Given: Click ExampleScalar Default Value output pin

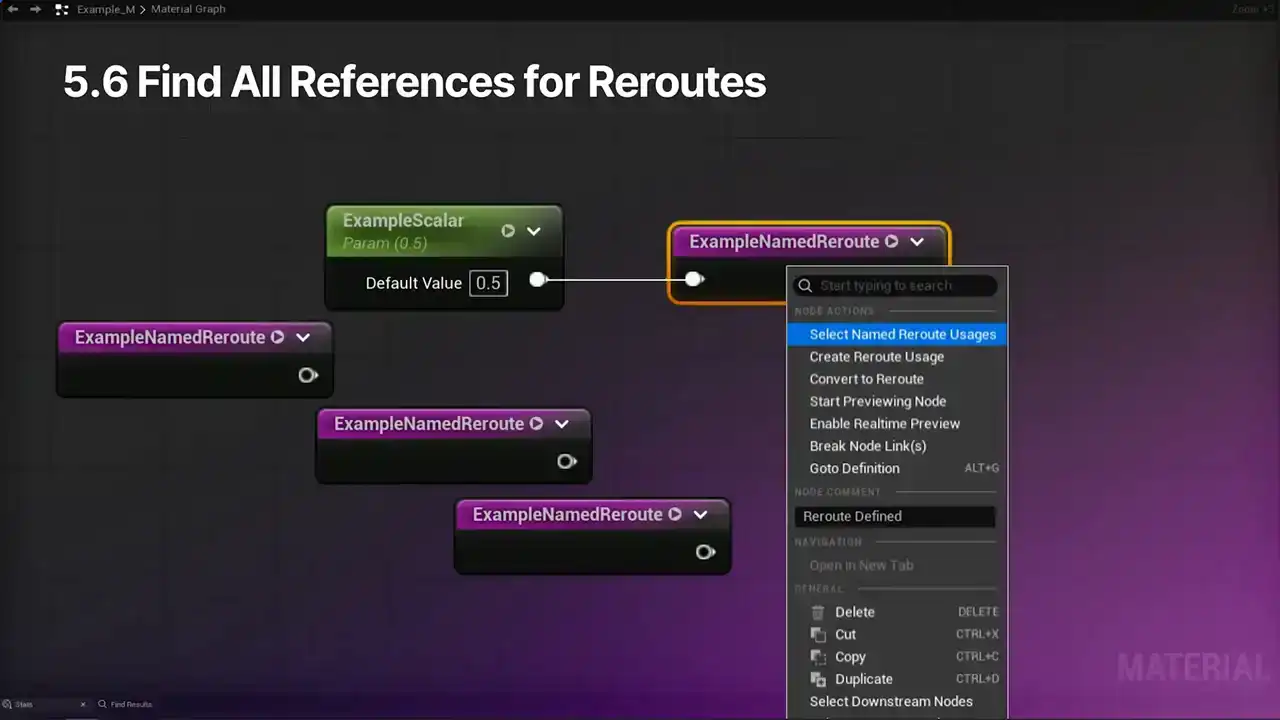Looking at the screenshot, I should click(x=538, y=280).
